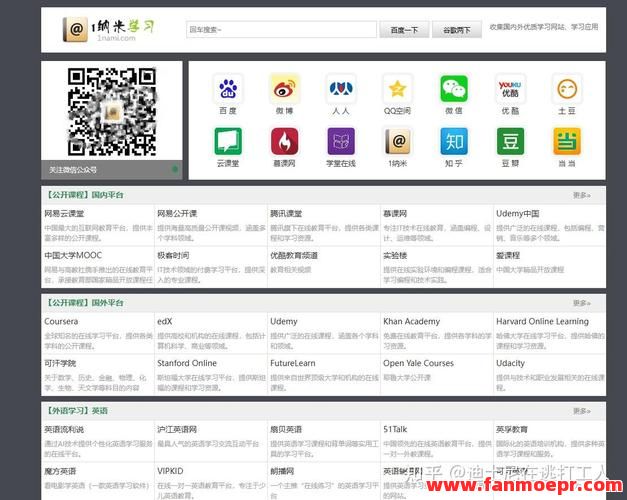Viewport: 627px width, 500px height.
Task: Open the 腾讯课堂 link
Action: 286,214
